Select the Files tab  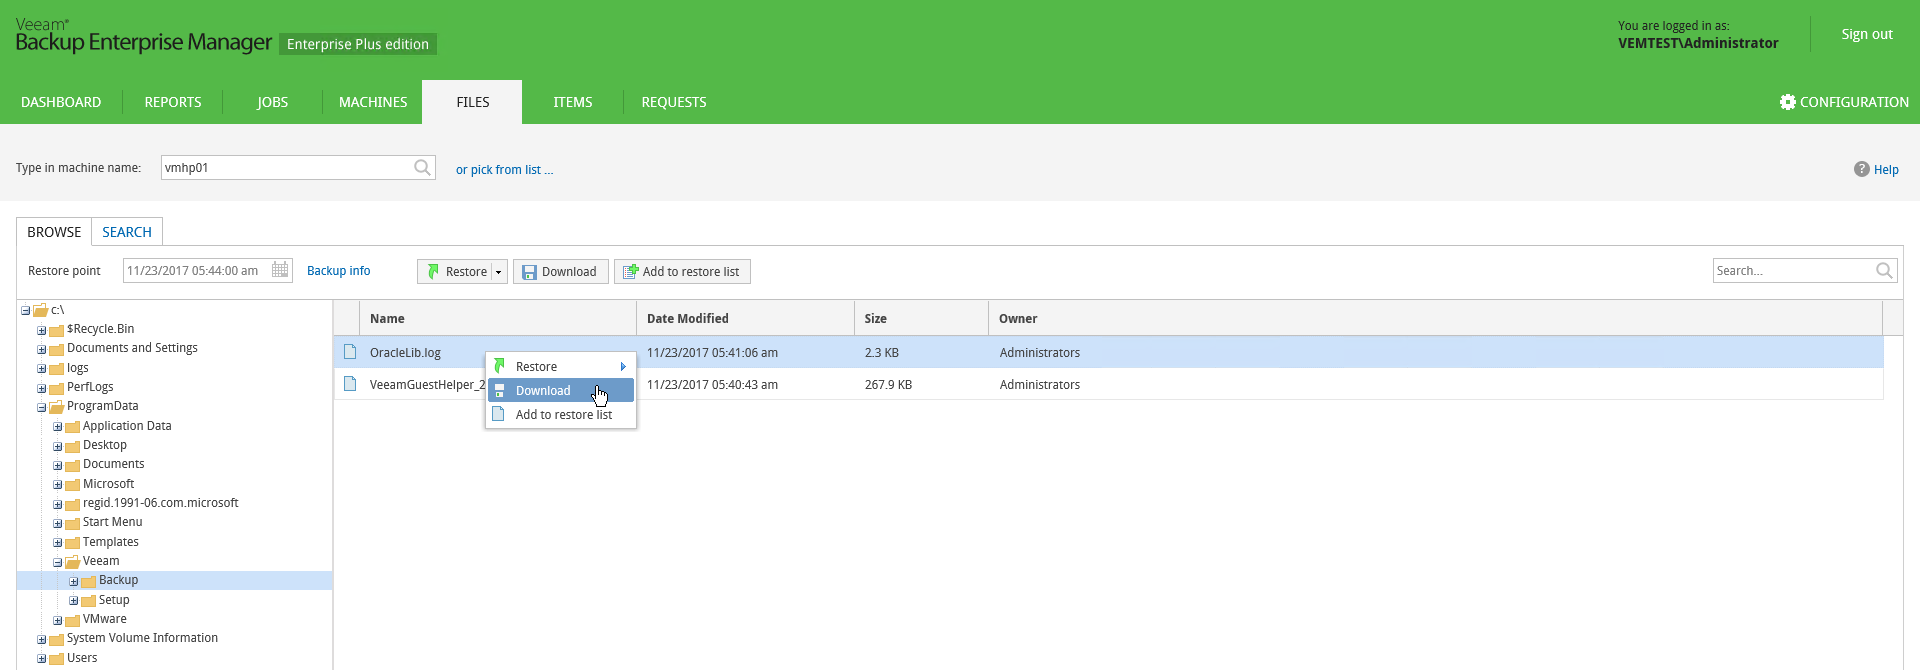(472, 102)
